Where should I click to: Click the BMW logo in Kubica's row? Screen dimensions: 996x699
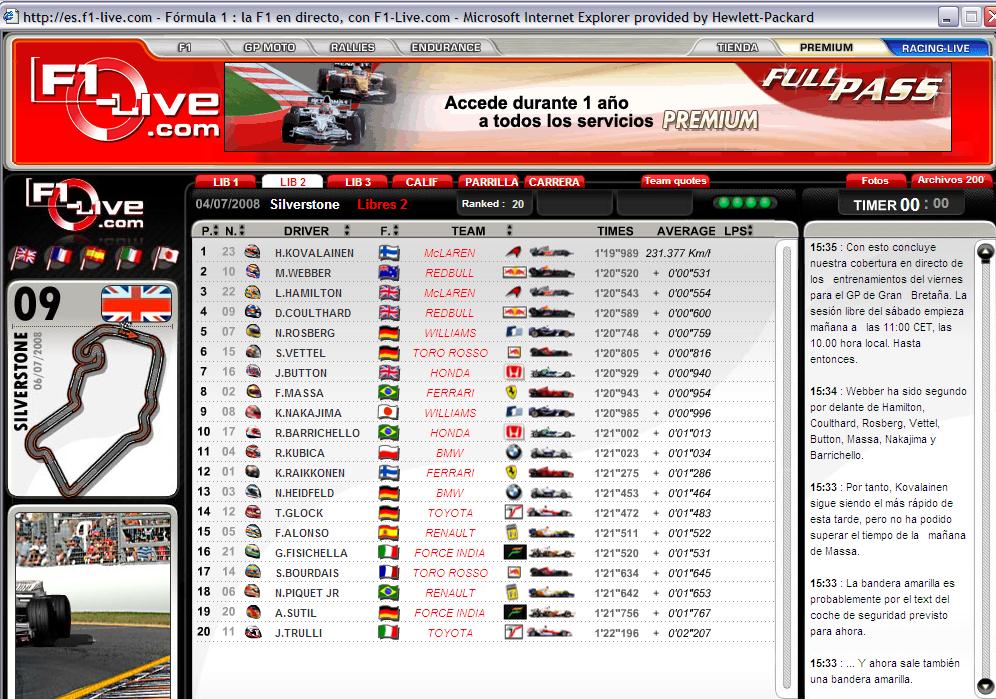(513, 453)
